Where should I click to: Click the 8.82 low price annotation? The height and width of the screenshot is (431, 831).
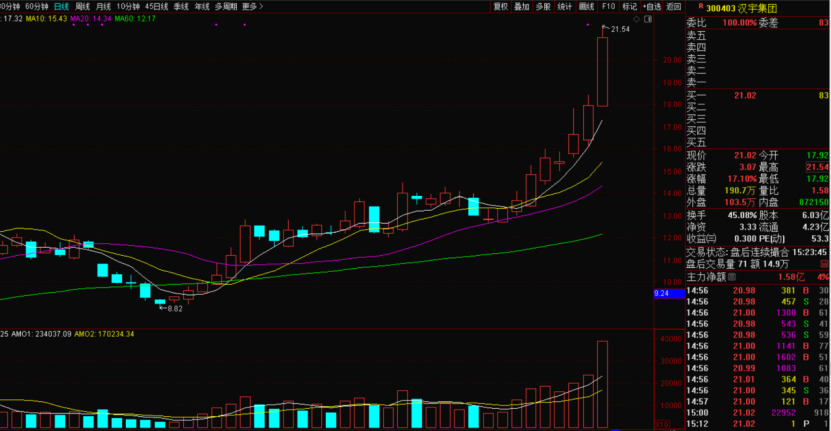(175, 309)
